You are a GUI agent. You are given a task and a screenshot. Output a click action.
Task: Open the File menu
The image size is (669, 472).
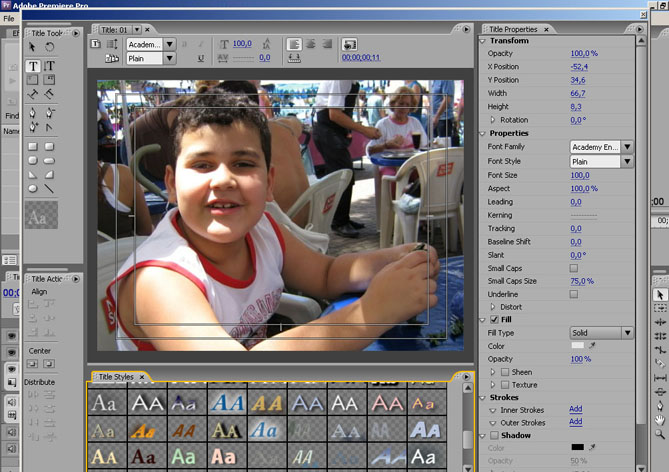coord(9,18)
